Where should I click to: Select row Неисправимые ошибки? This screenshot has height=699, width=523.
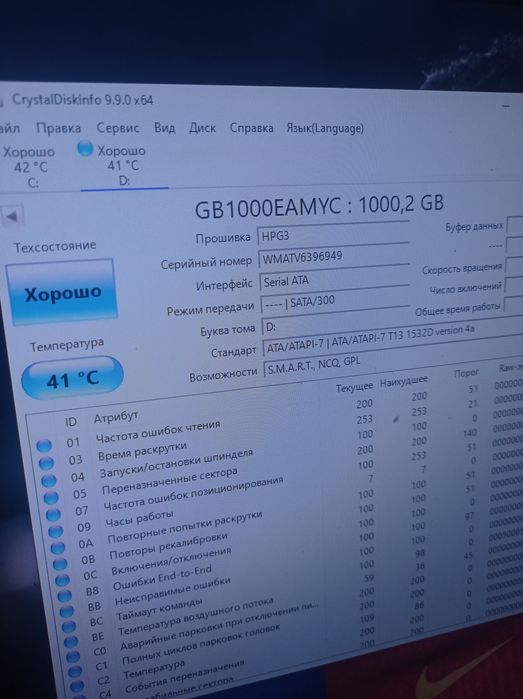[x=173, y=592]
